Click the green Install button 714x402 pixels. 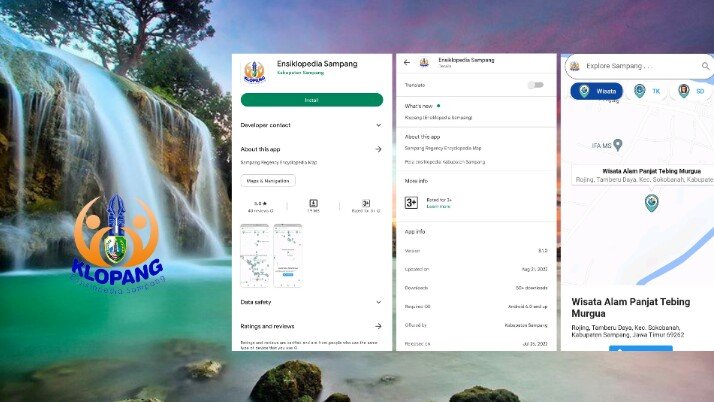coord(311,100)
